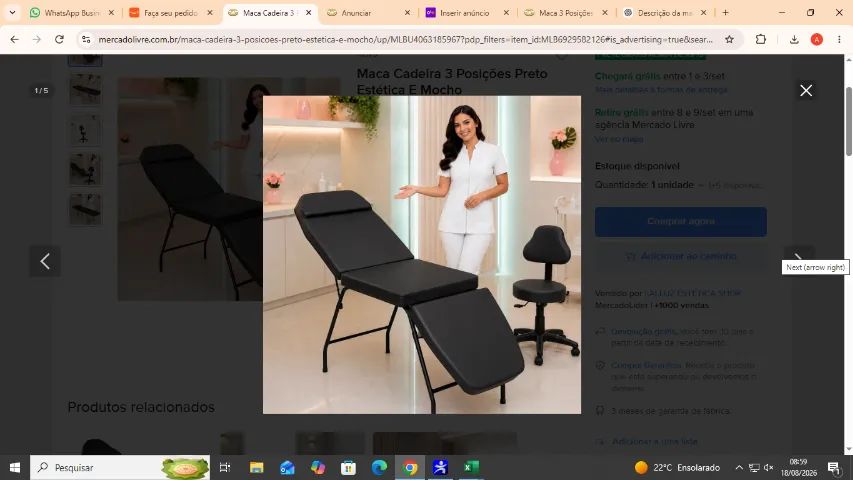This screenshot has height=480, width=853.
Task: Switch to Anunciar tab
Action: click(367, 13)
